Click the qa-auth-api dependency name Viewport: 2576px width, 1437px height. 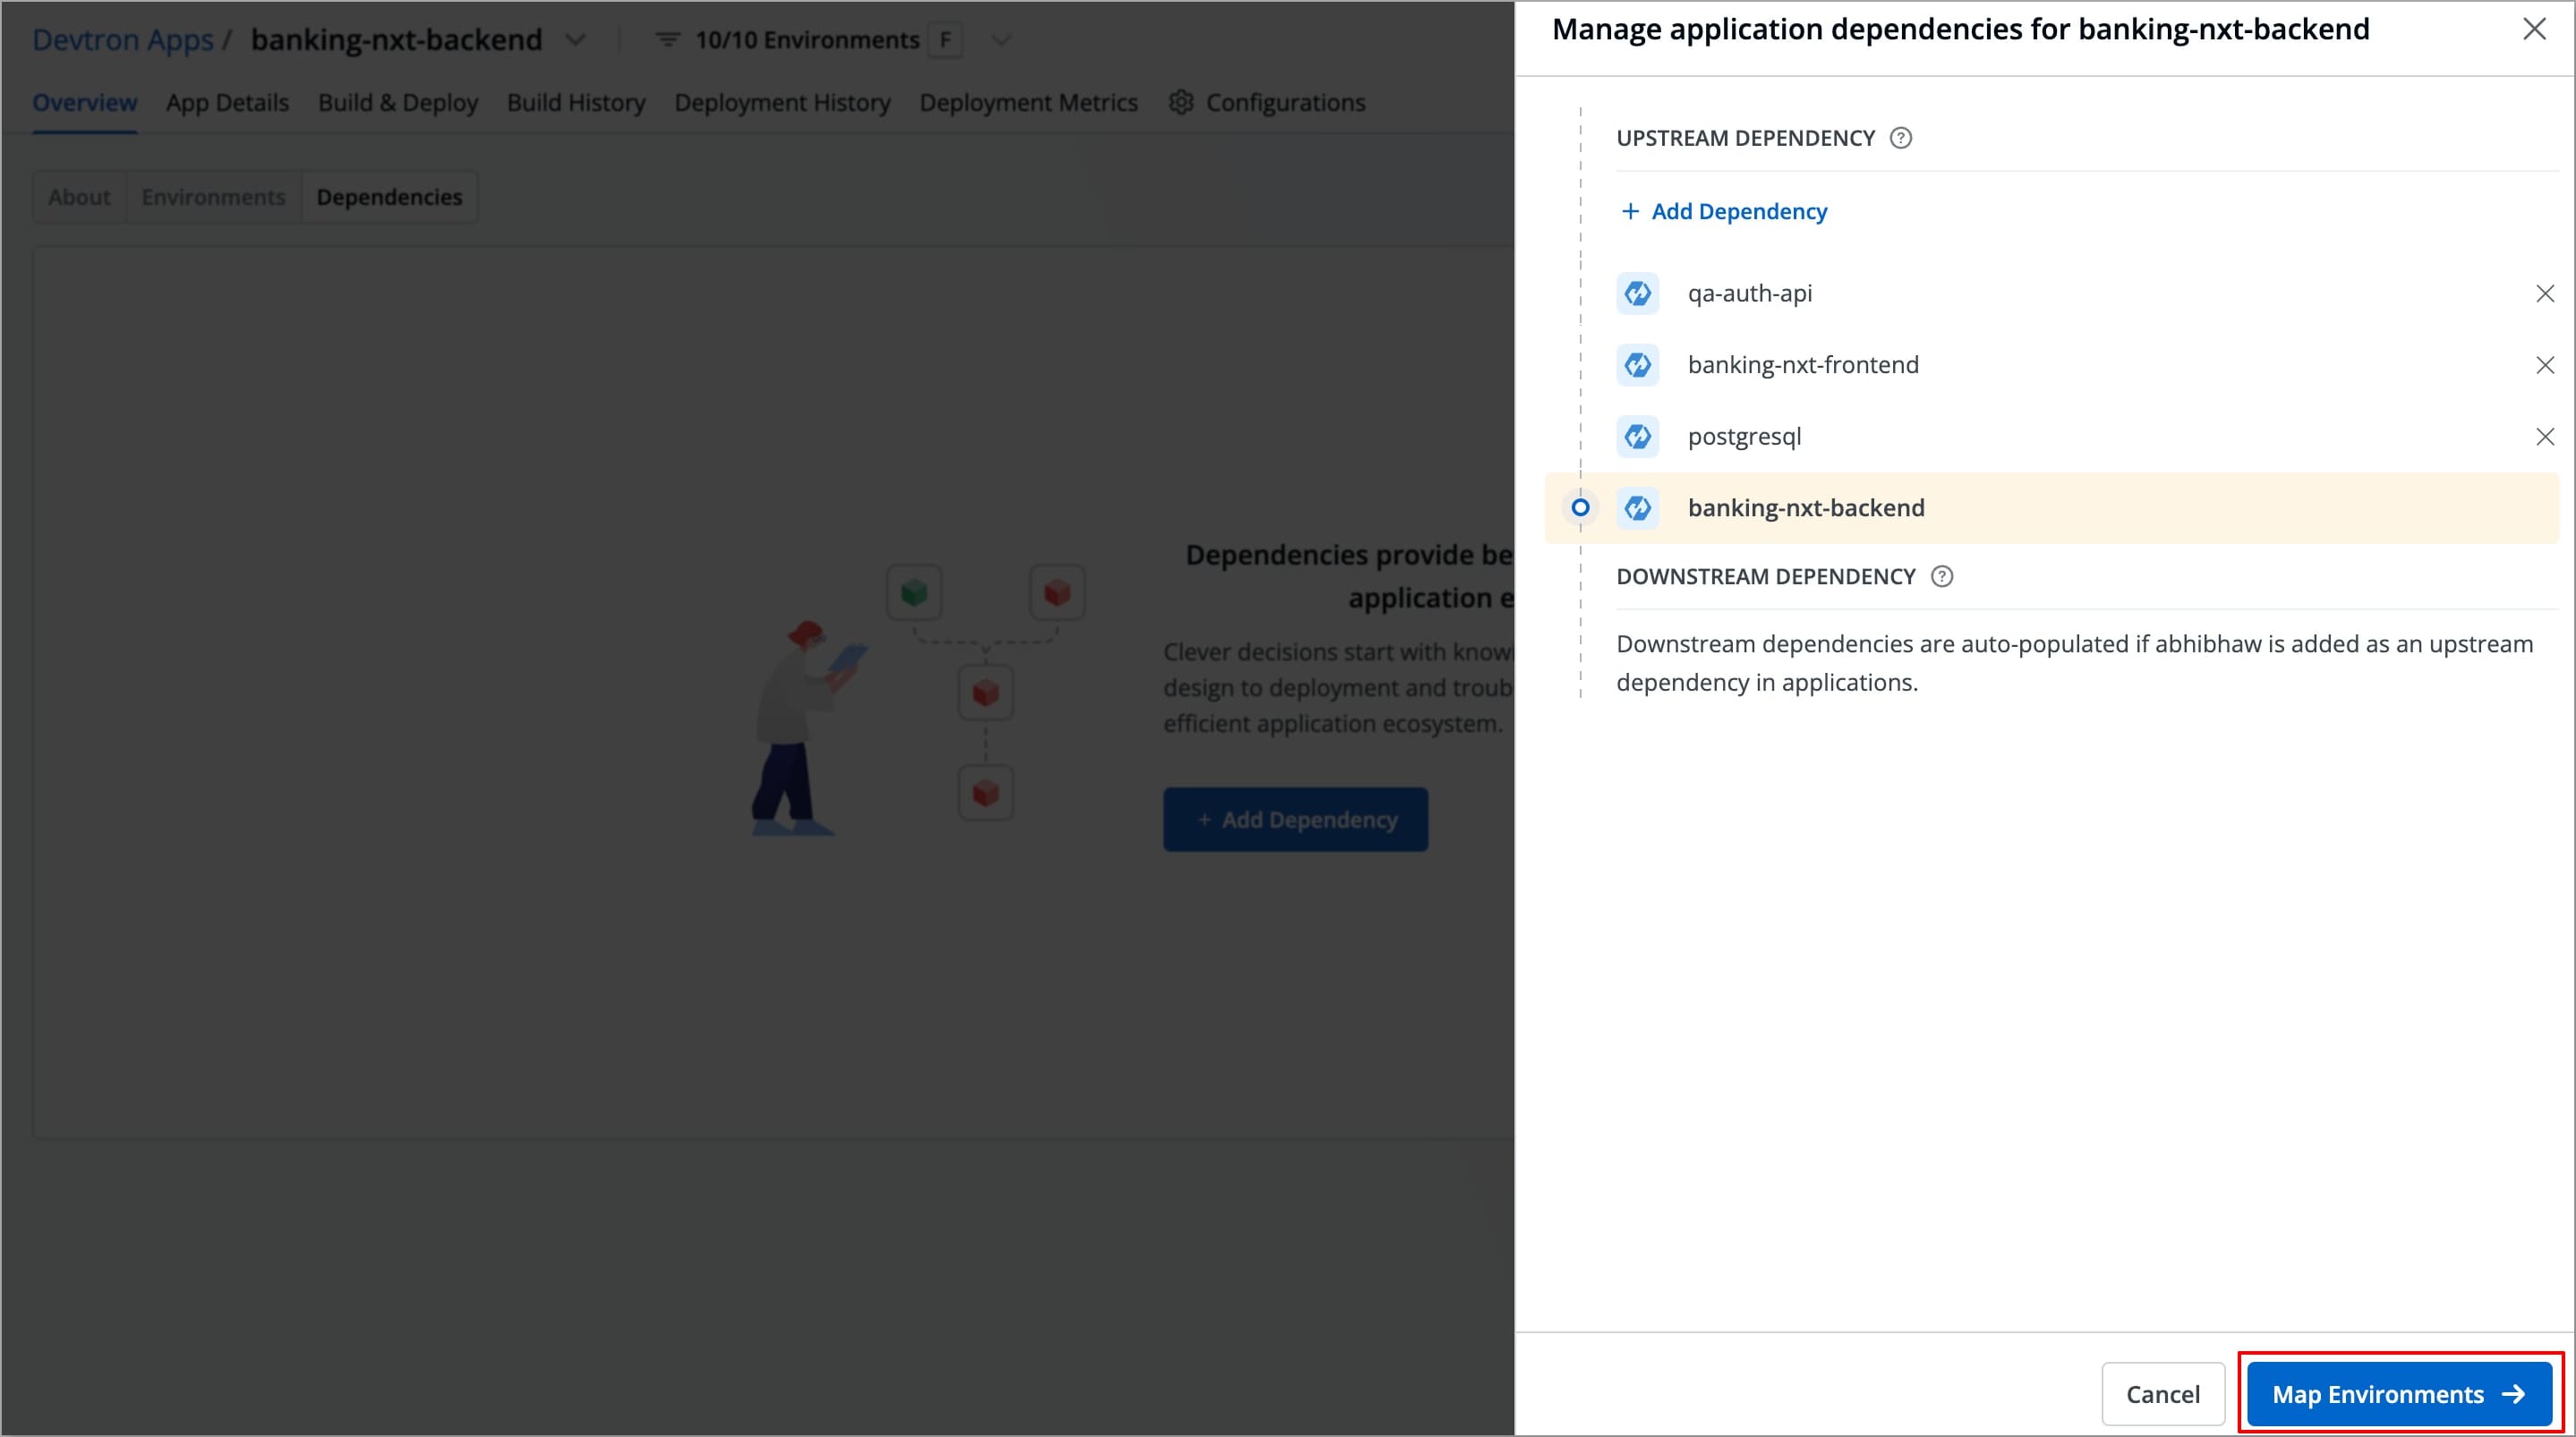[1749, 293]
